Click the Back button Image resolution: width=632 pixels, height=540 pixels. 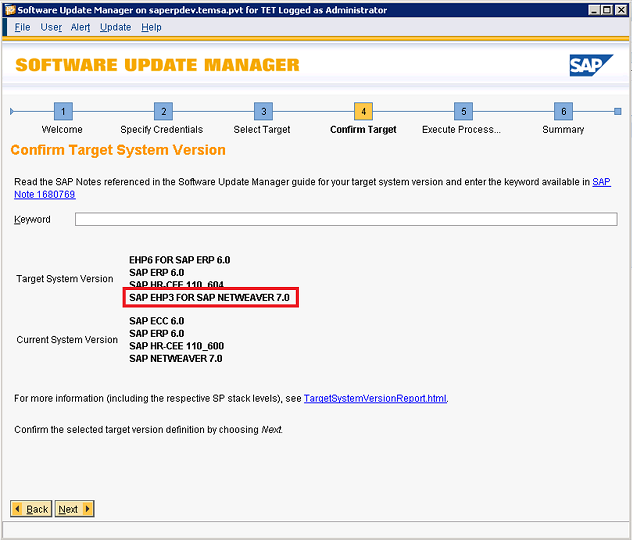[x=31, y=509]
